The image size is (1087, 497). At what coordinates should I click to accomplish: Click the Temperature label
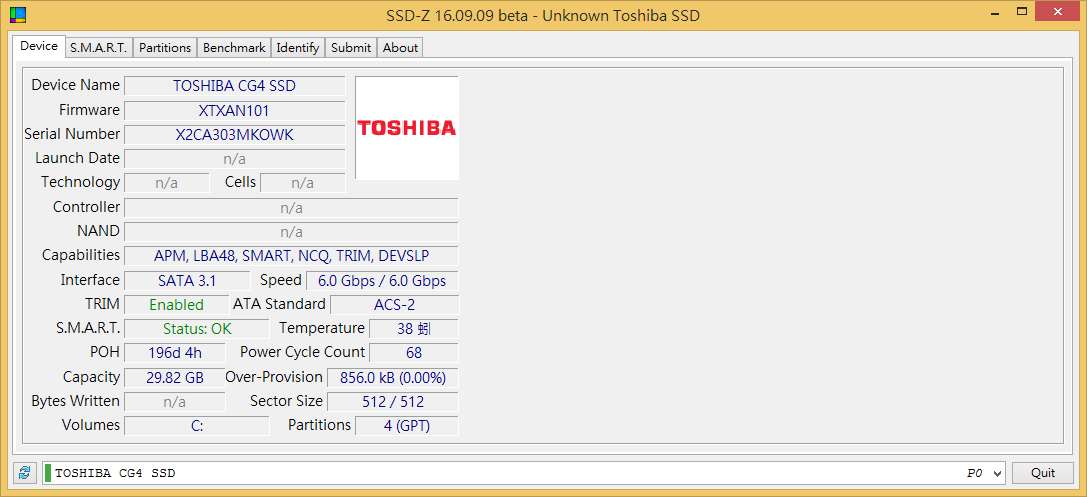pos(322,328)
